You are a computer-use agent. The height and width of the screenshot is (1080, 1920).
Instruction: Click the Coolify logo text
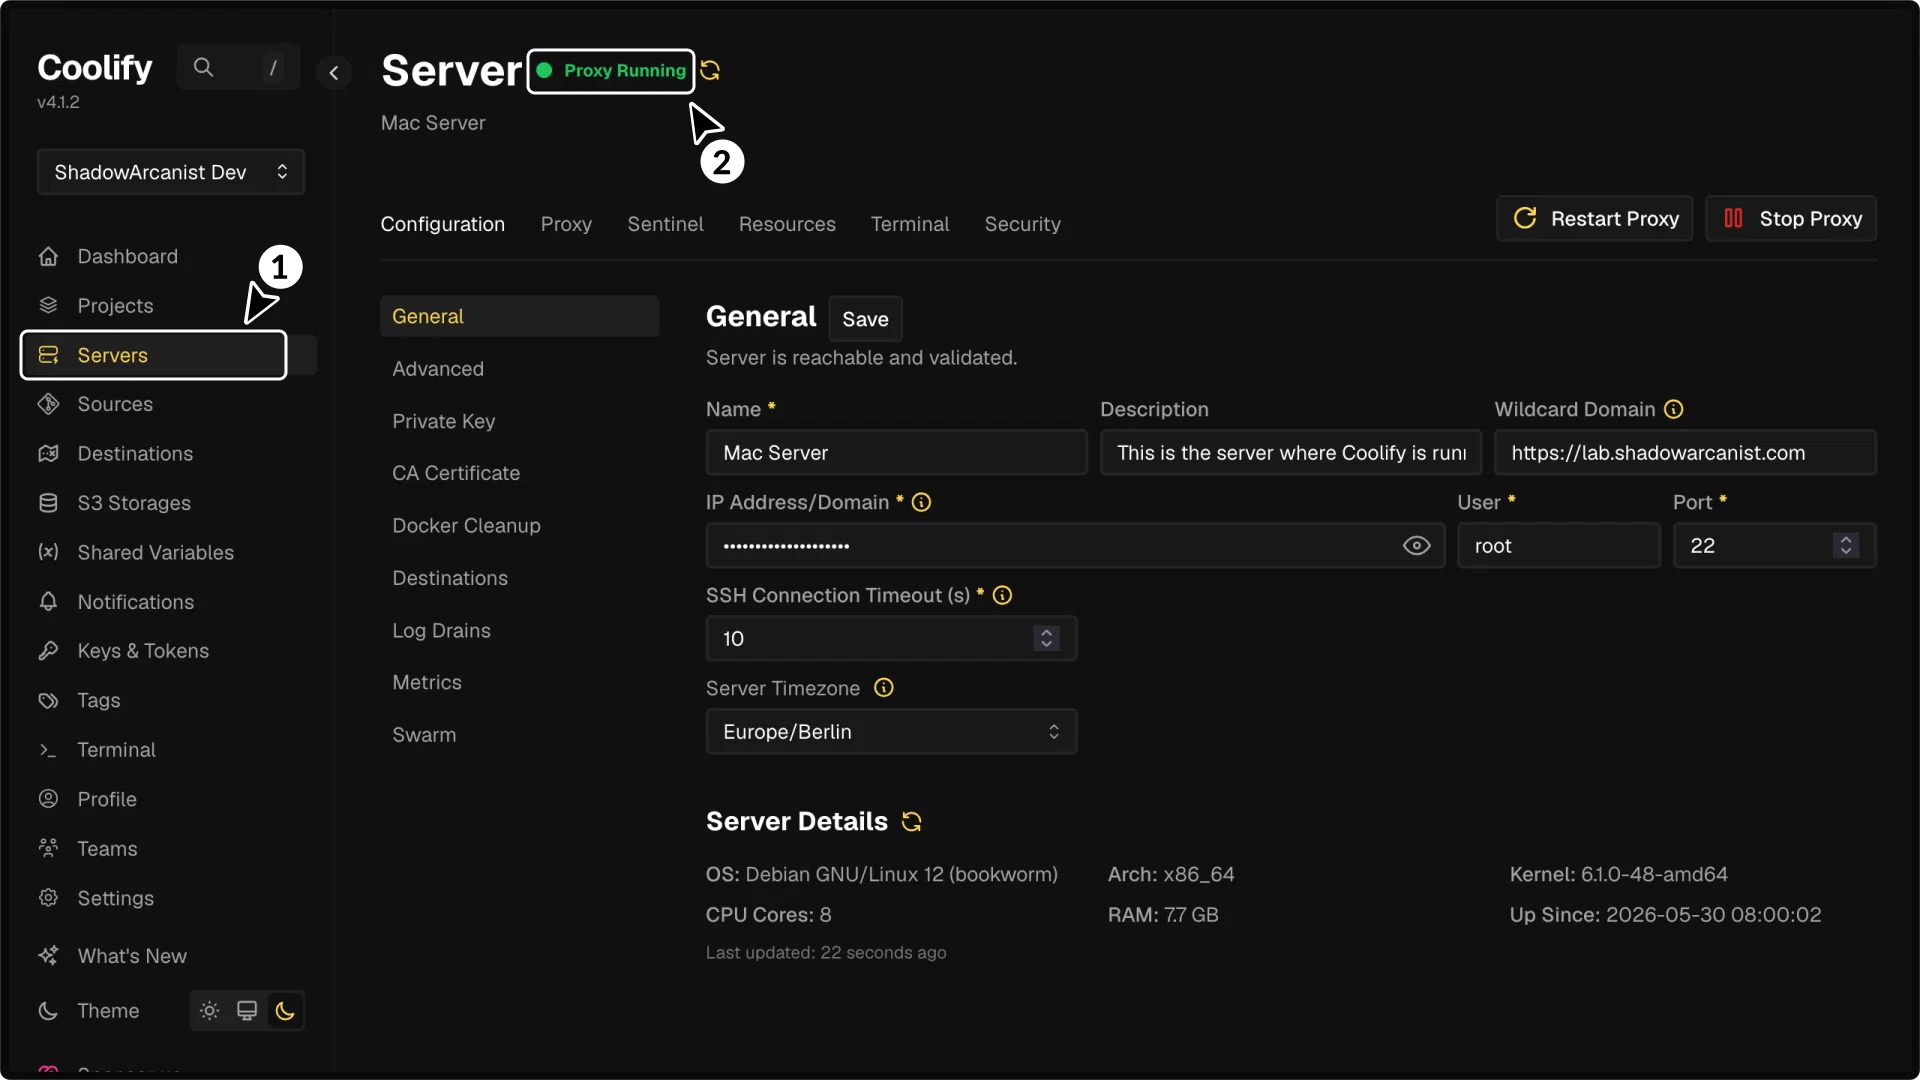tap(95, 68)
